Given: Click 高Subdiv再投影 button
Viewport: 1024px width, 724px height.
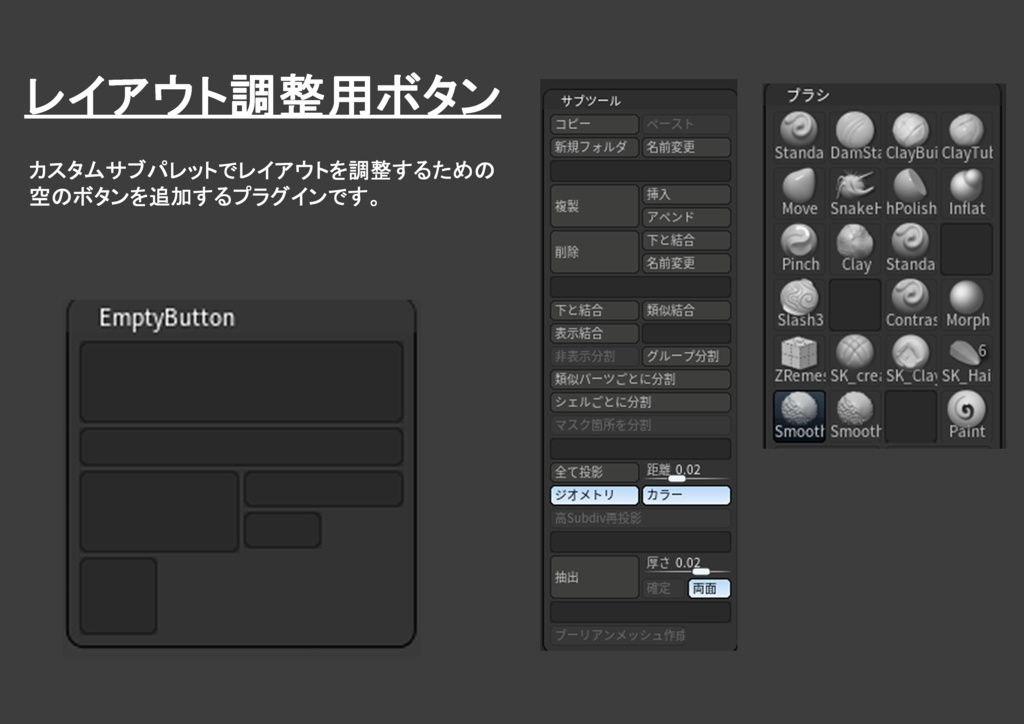Looking at the screenshot, I should point(640,518).
